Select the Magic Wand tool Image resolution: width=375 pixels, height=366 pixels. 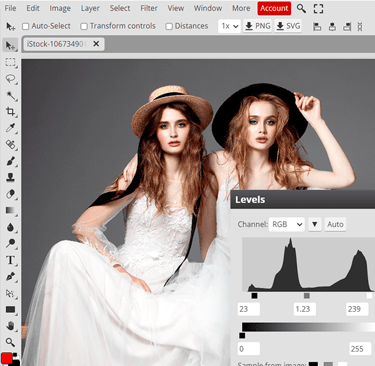pos(10,95)
